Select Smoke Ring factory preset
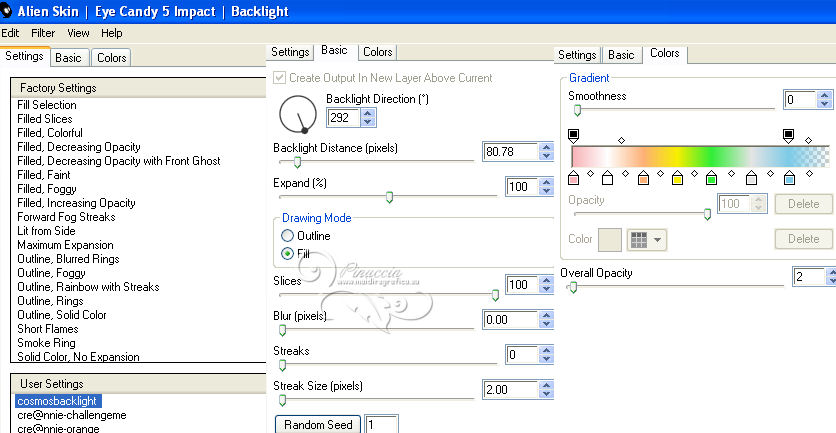The width and height of the screenshot is (836, 433). pos(46,343)
